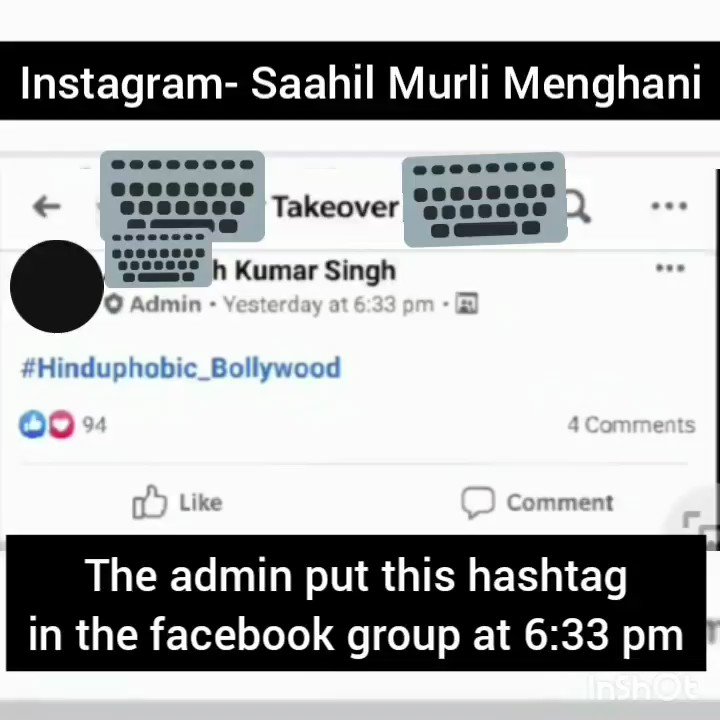
Task: Open the search magnifier in group header
Action: (x=579, y=208)
